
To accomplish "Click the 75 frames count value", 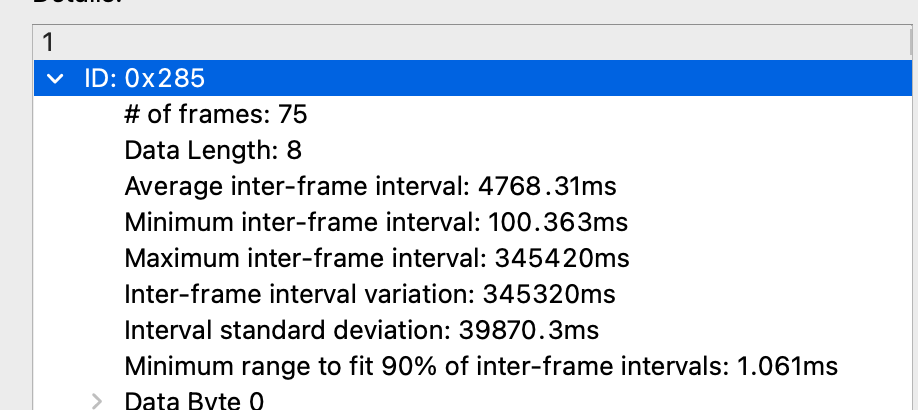I will click(x=293, y=115).
